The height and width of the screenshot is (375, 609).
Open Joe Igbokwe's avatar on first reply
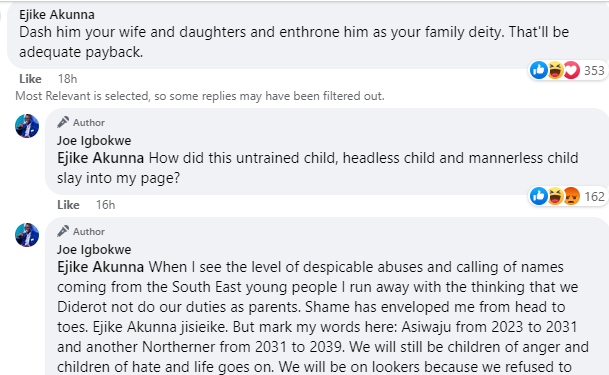[27, 126]
